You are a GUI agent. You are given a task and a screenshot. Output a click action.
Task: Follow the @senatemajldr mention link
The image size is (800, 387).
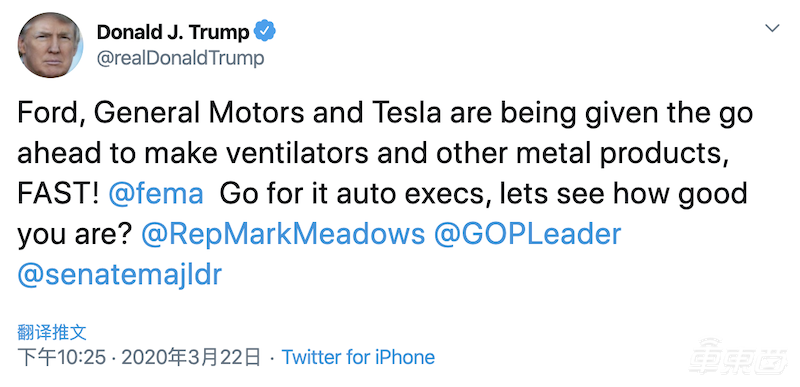pyautogui.click(x=120, y=274)
